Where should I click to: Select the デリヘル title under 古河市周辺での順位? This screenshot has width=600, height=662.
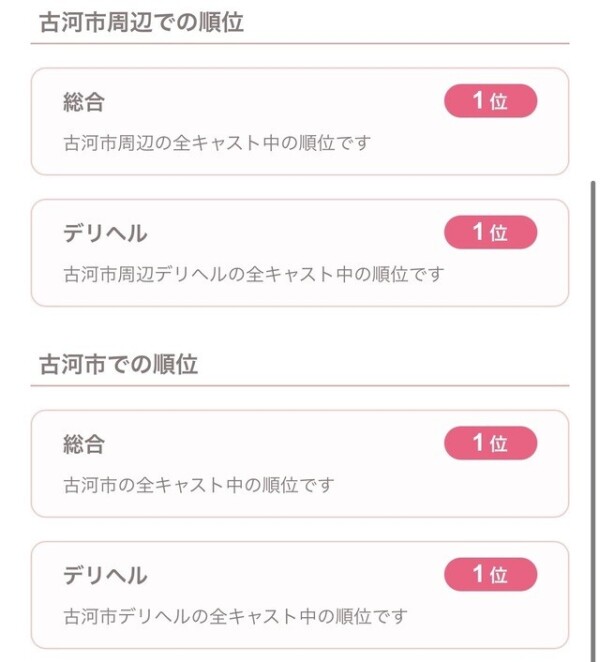105,233
